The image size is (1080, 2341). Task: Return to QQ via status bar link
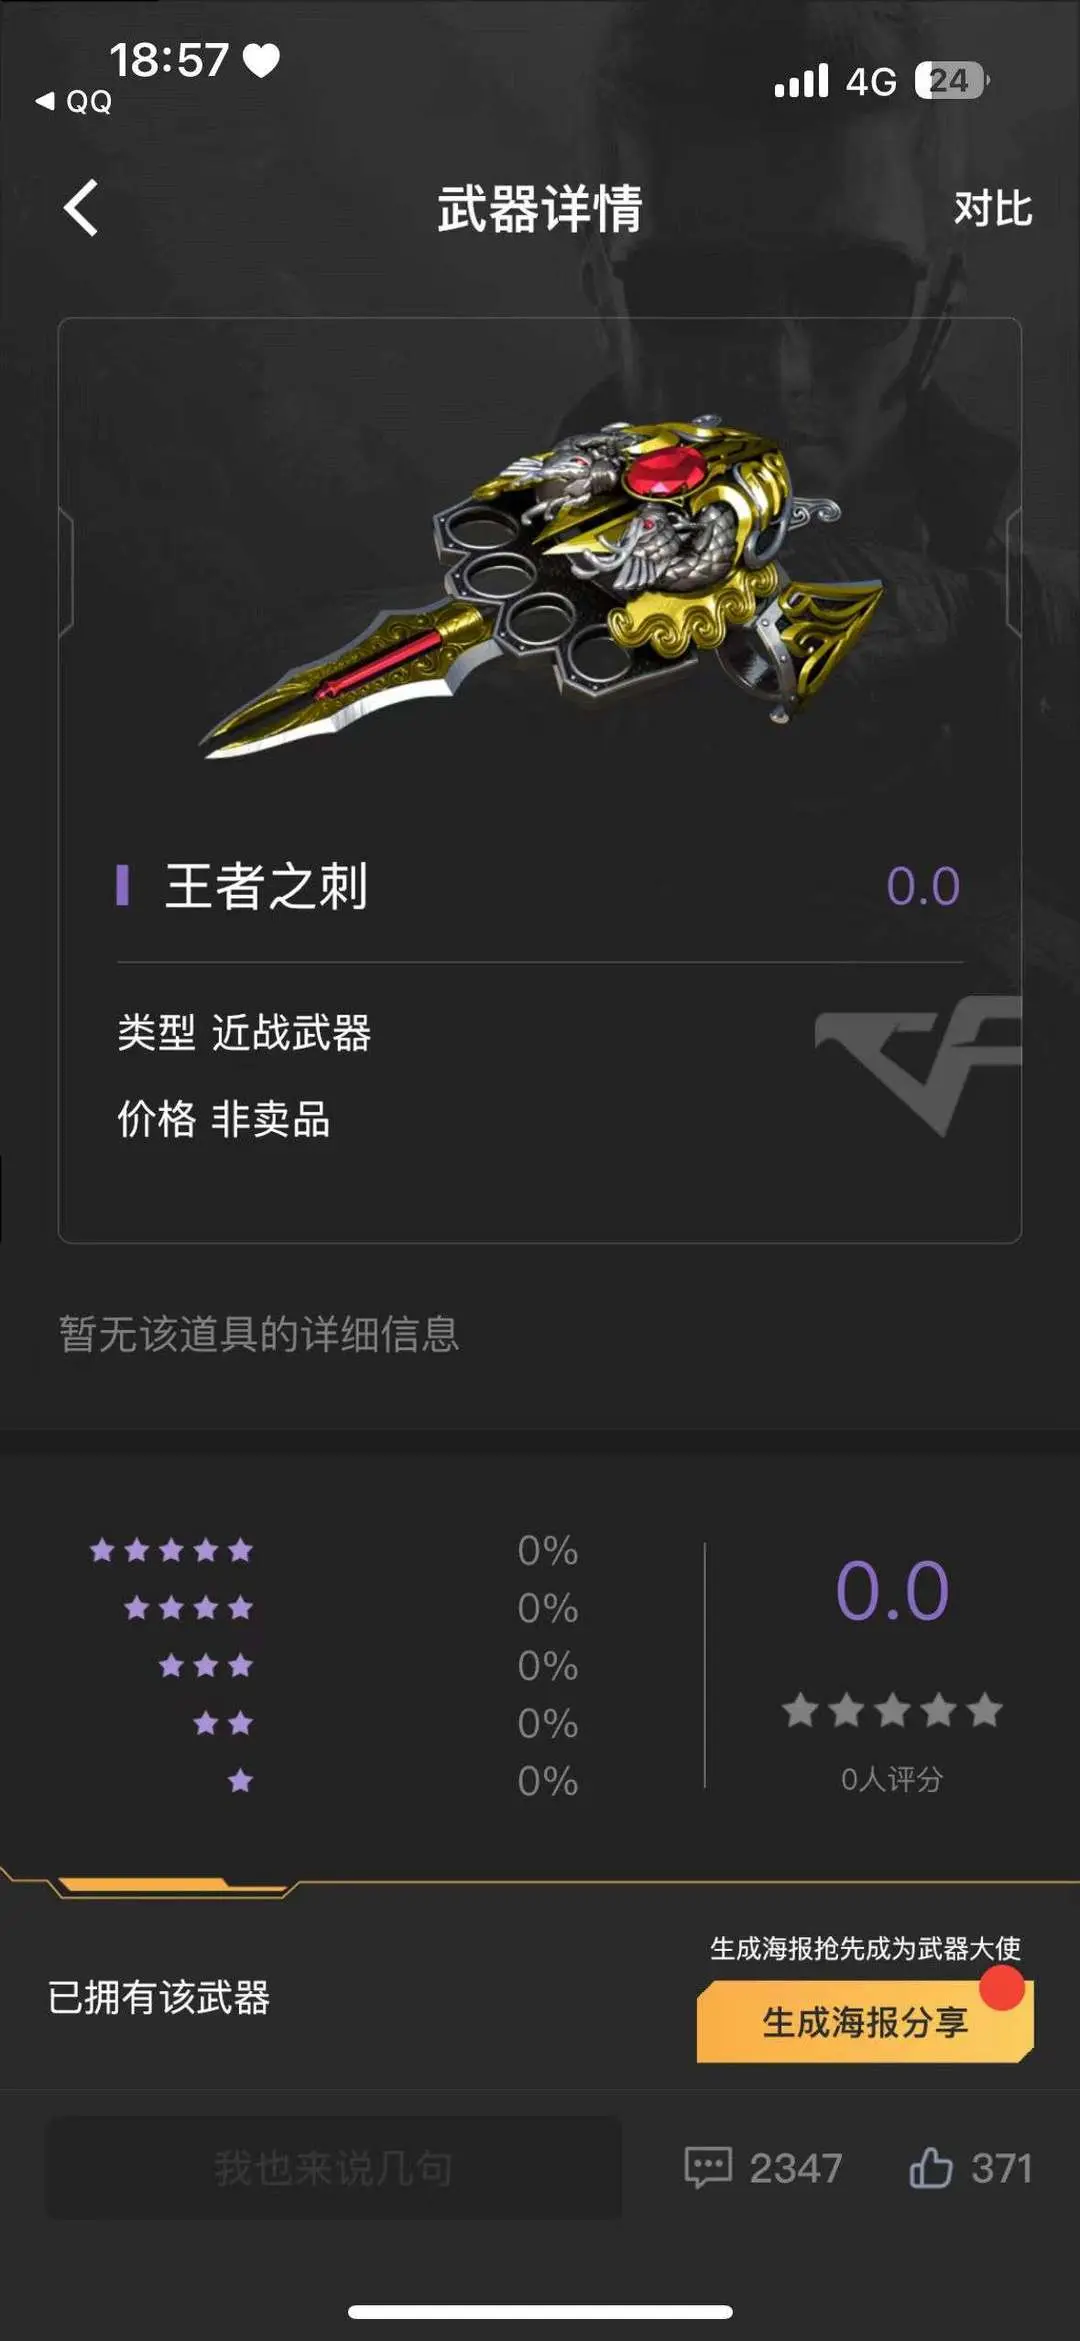coord(74,101)
